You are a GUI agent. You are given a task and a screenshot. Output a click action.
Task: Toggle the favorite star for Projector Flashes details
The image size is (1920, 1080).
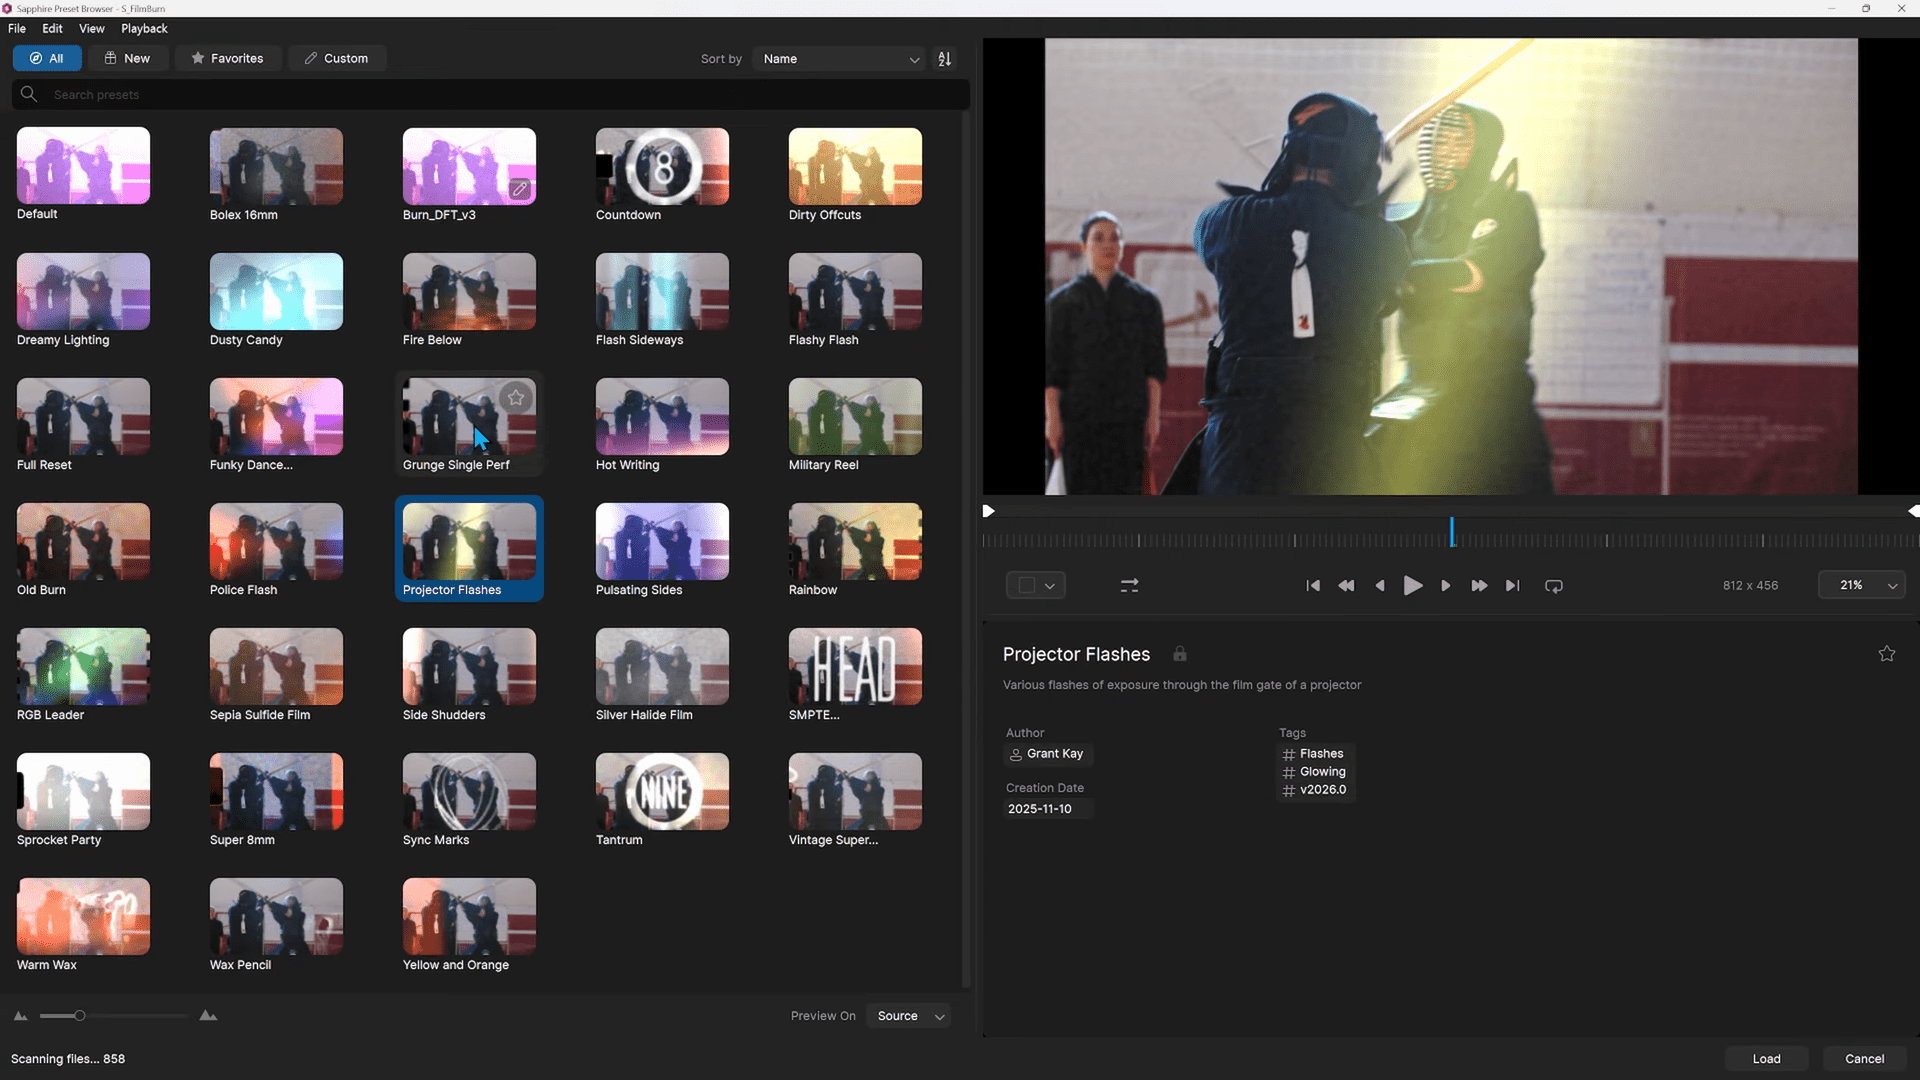point(1886,653)
